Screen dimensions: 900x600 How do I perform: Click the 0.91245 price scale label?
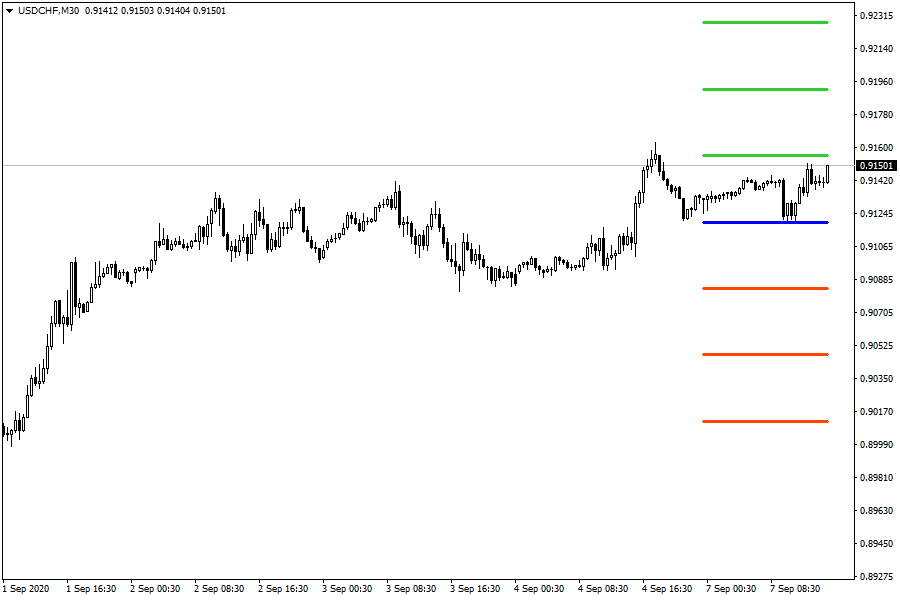(x=877, y=214)
